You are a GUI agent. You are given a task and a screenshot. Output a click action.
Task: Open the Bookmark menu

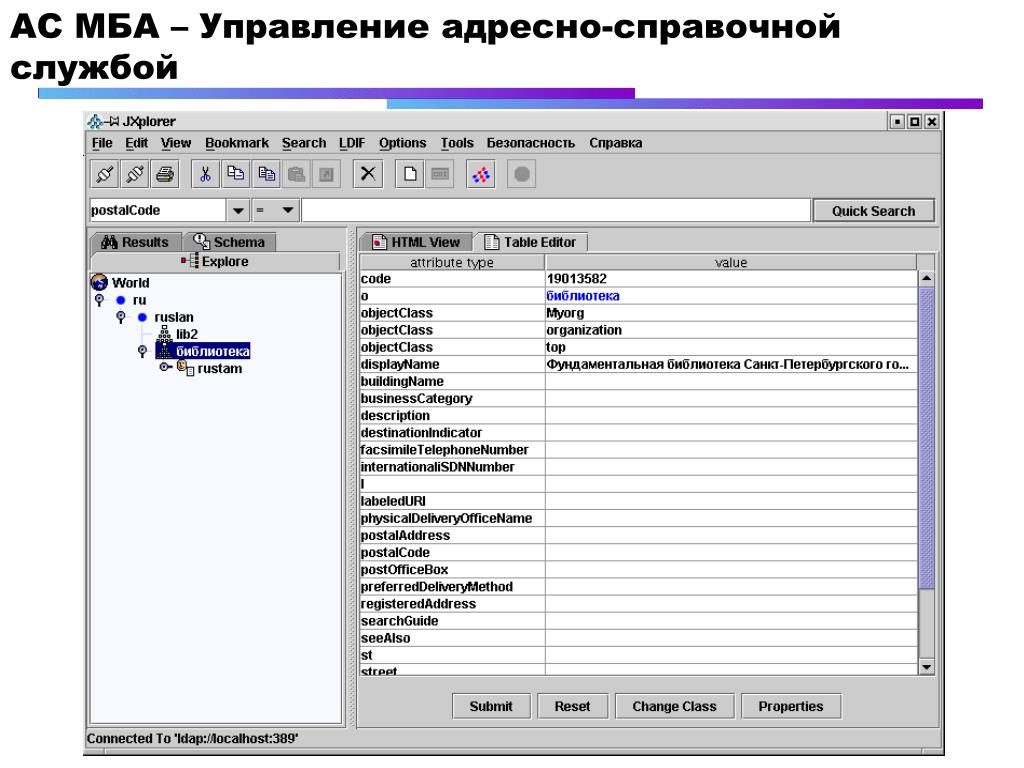236,143
